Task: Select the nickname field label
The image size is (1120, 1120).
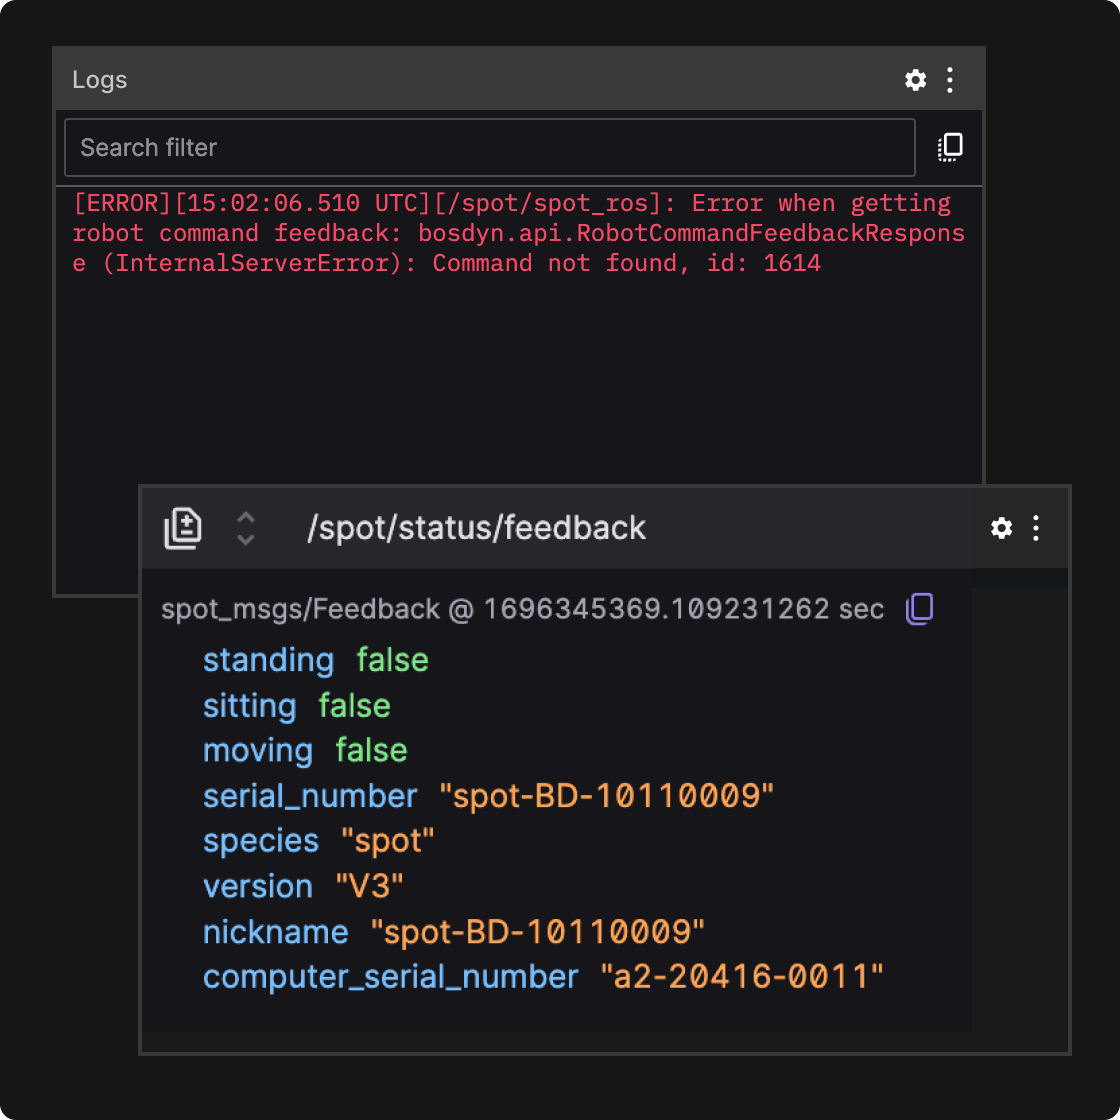Action: click(x=275, y=932)
